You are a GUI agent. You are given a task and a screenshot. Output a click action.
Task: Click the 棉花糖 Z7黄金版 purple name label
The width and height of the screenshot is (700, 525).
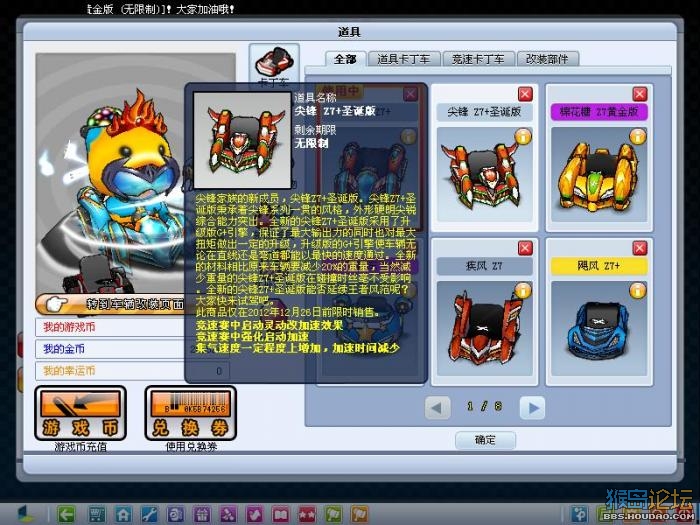click(x=599, y=112)
